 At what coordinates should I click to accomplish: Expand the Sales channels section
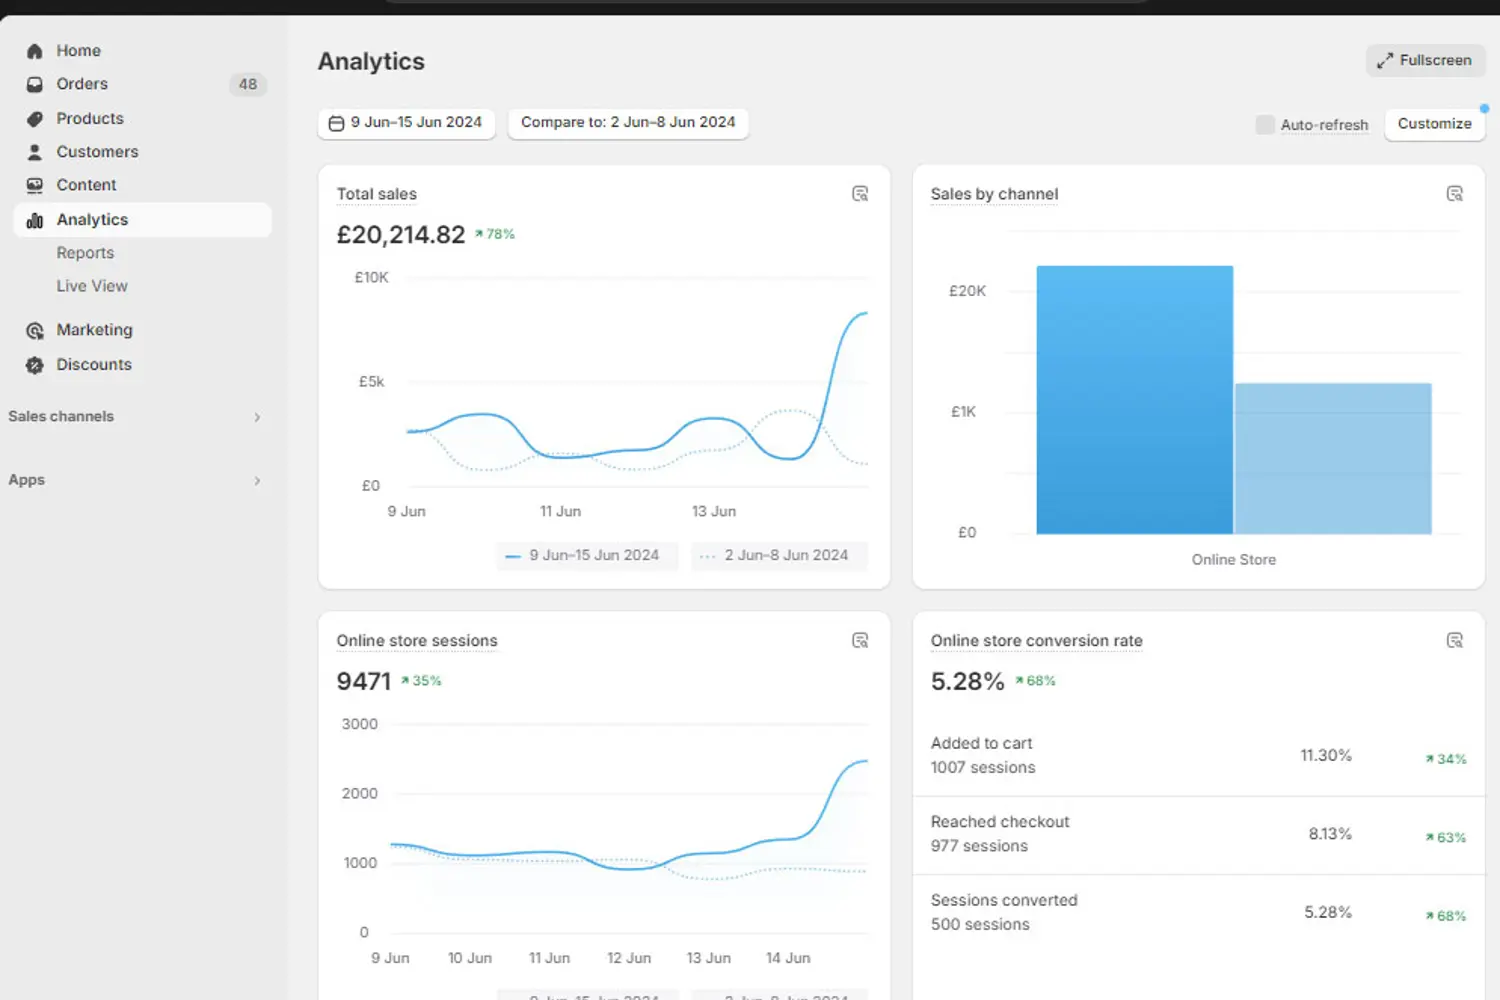pyautogui.click(x=257, y=417)
